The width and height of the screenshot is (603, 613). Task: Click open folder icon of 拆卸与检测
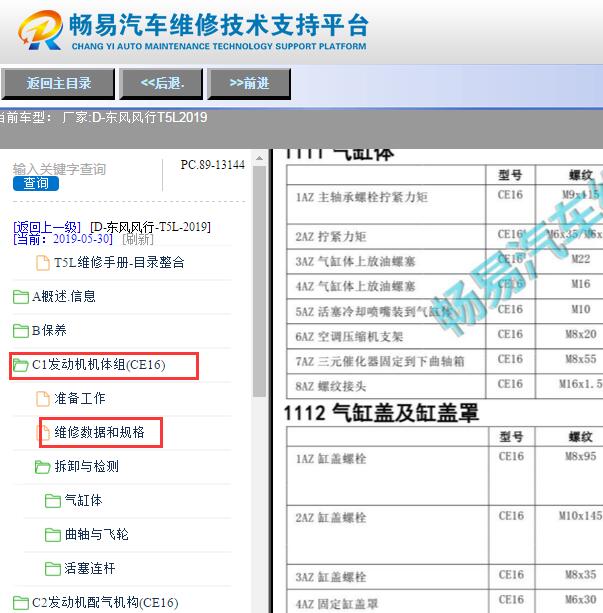click(x=43, y=467)
